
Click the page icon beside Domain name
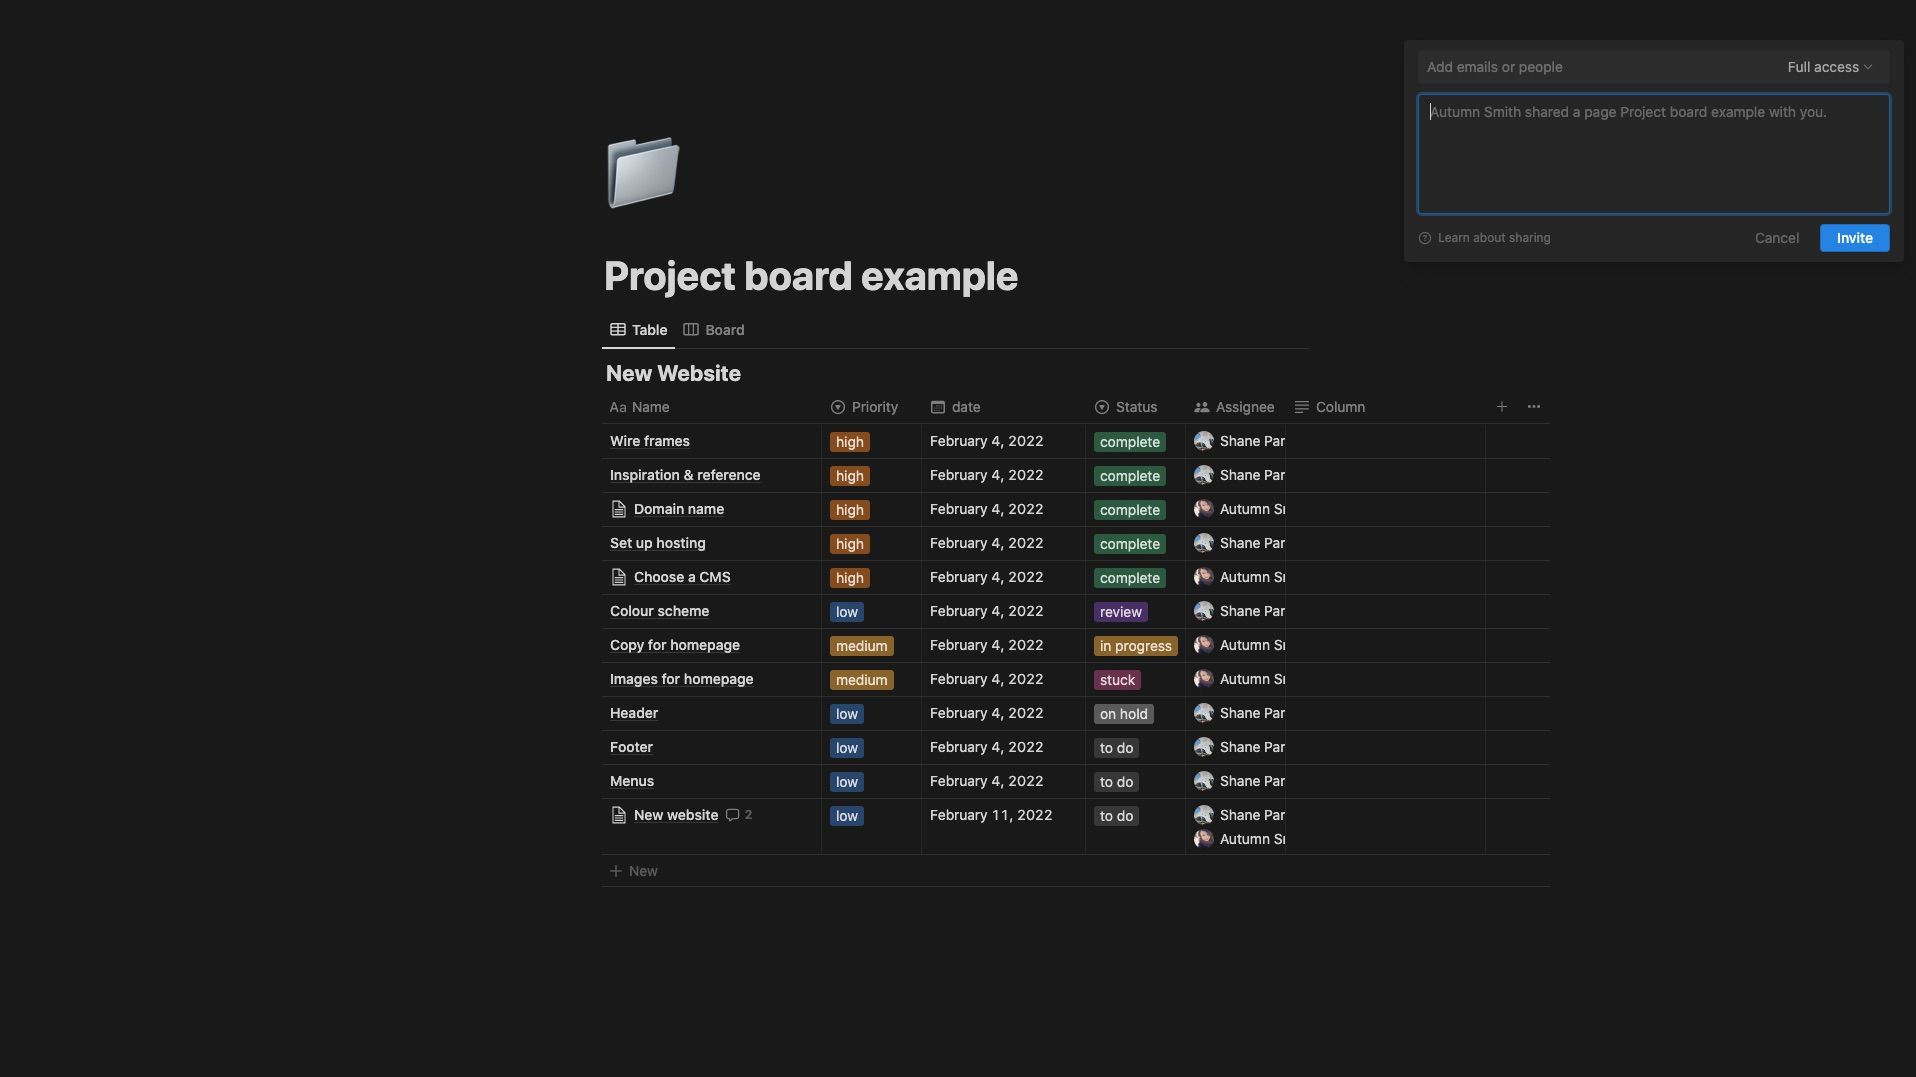pyautogui.click(x=619, y=509)
